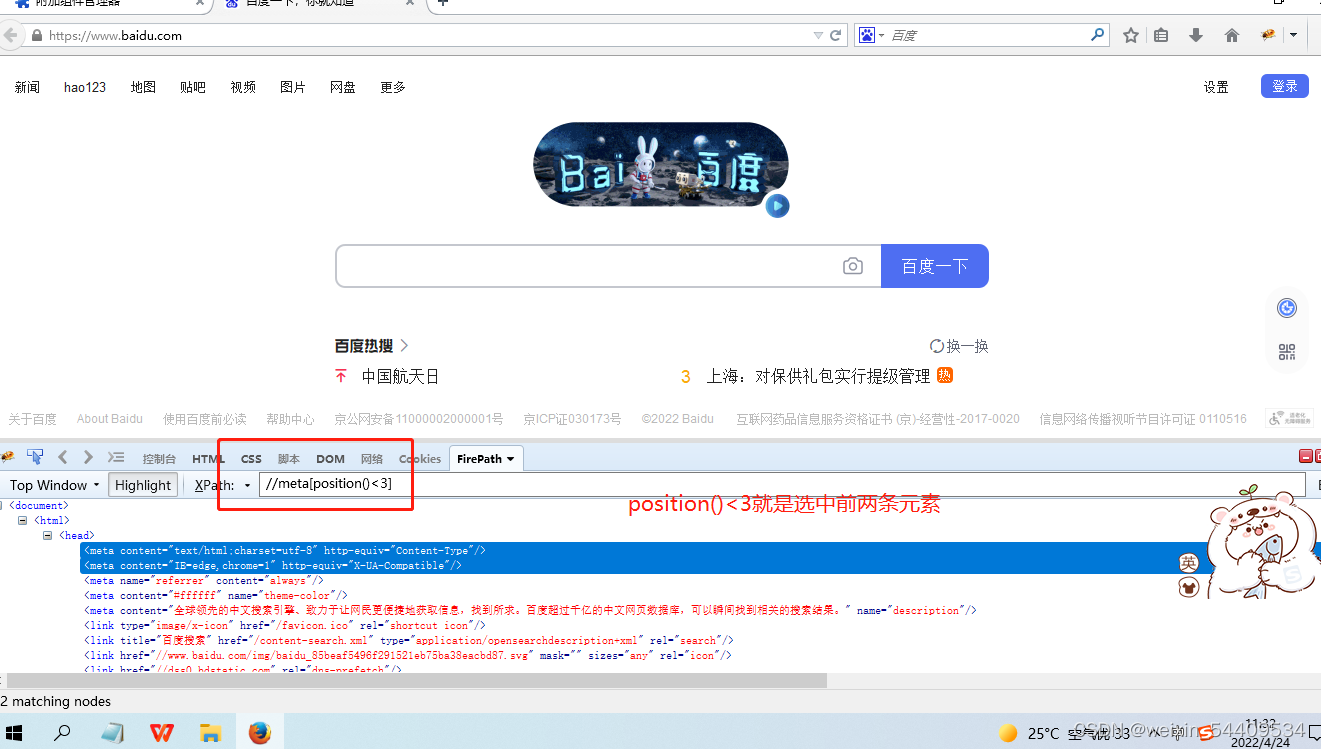Screen dimensions: 1321x749
Task: Switch to the HTML tab
Action: tap(208, 459)
